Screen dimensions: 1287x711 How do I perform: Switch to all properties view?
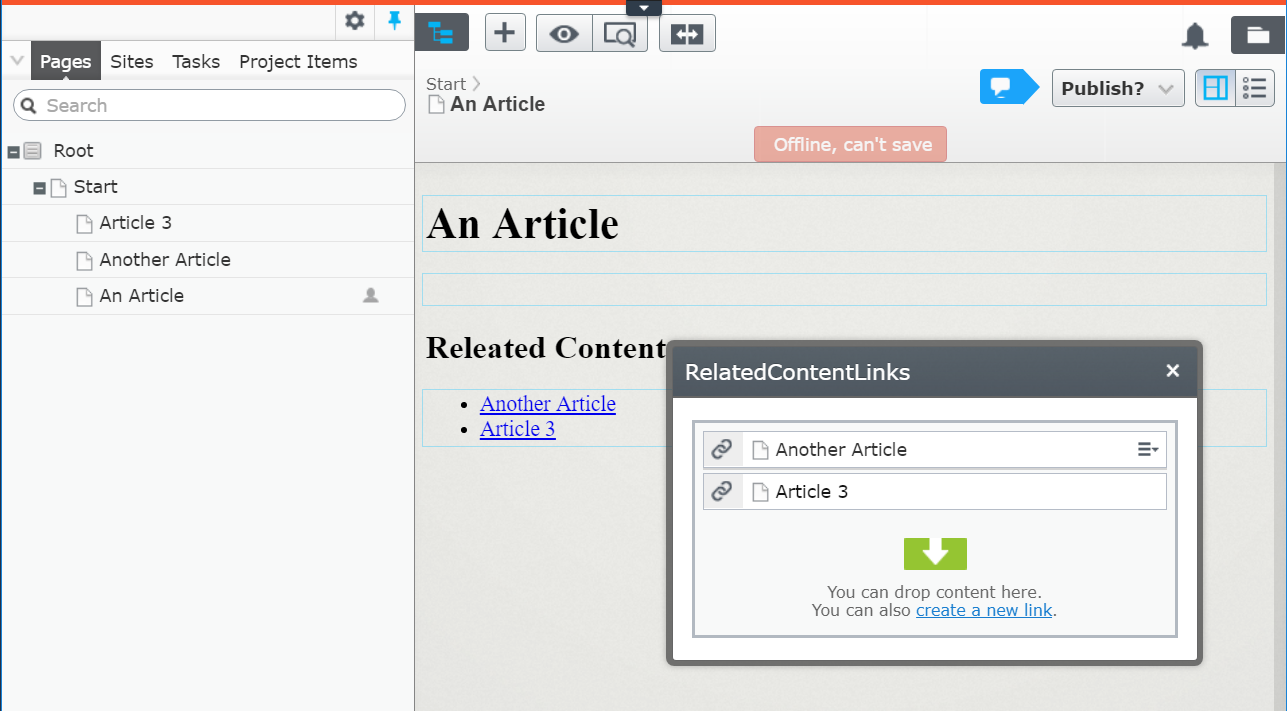pyautogui.click(x=1255, y=88)
